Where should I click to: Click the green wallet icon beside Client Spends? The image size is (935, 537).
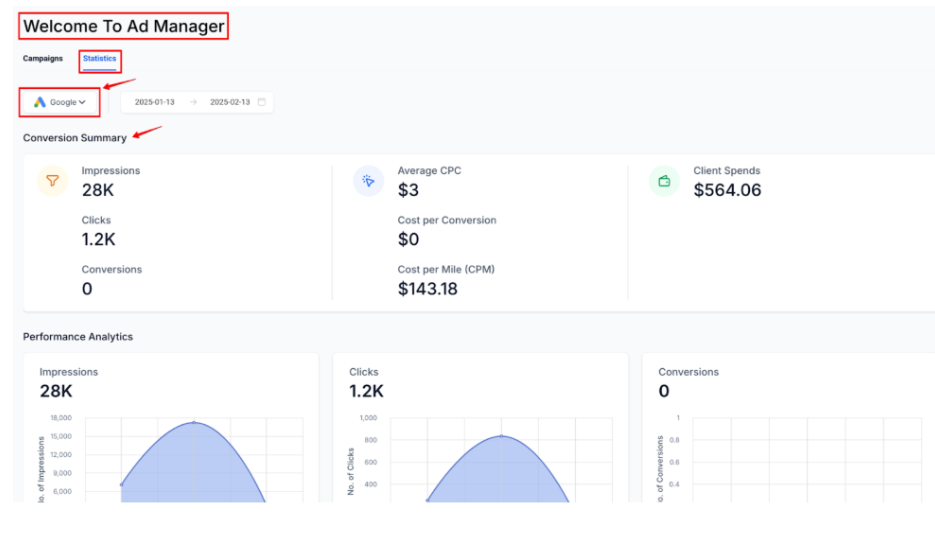point(664,182)
